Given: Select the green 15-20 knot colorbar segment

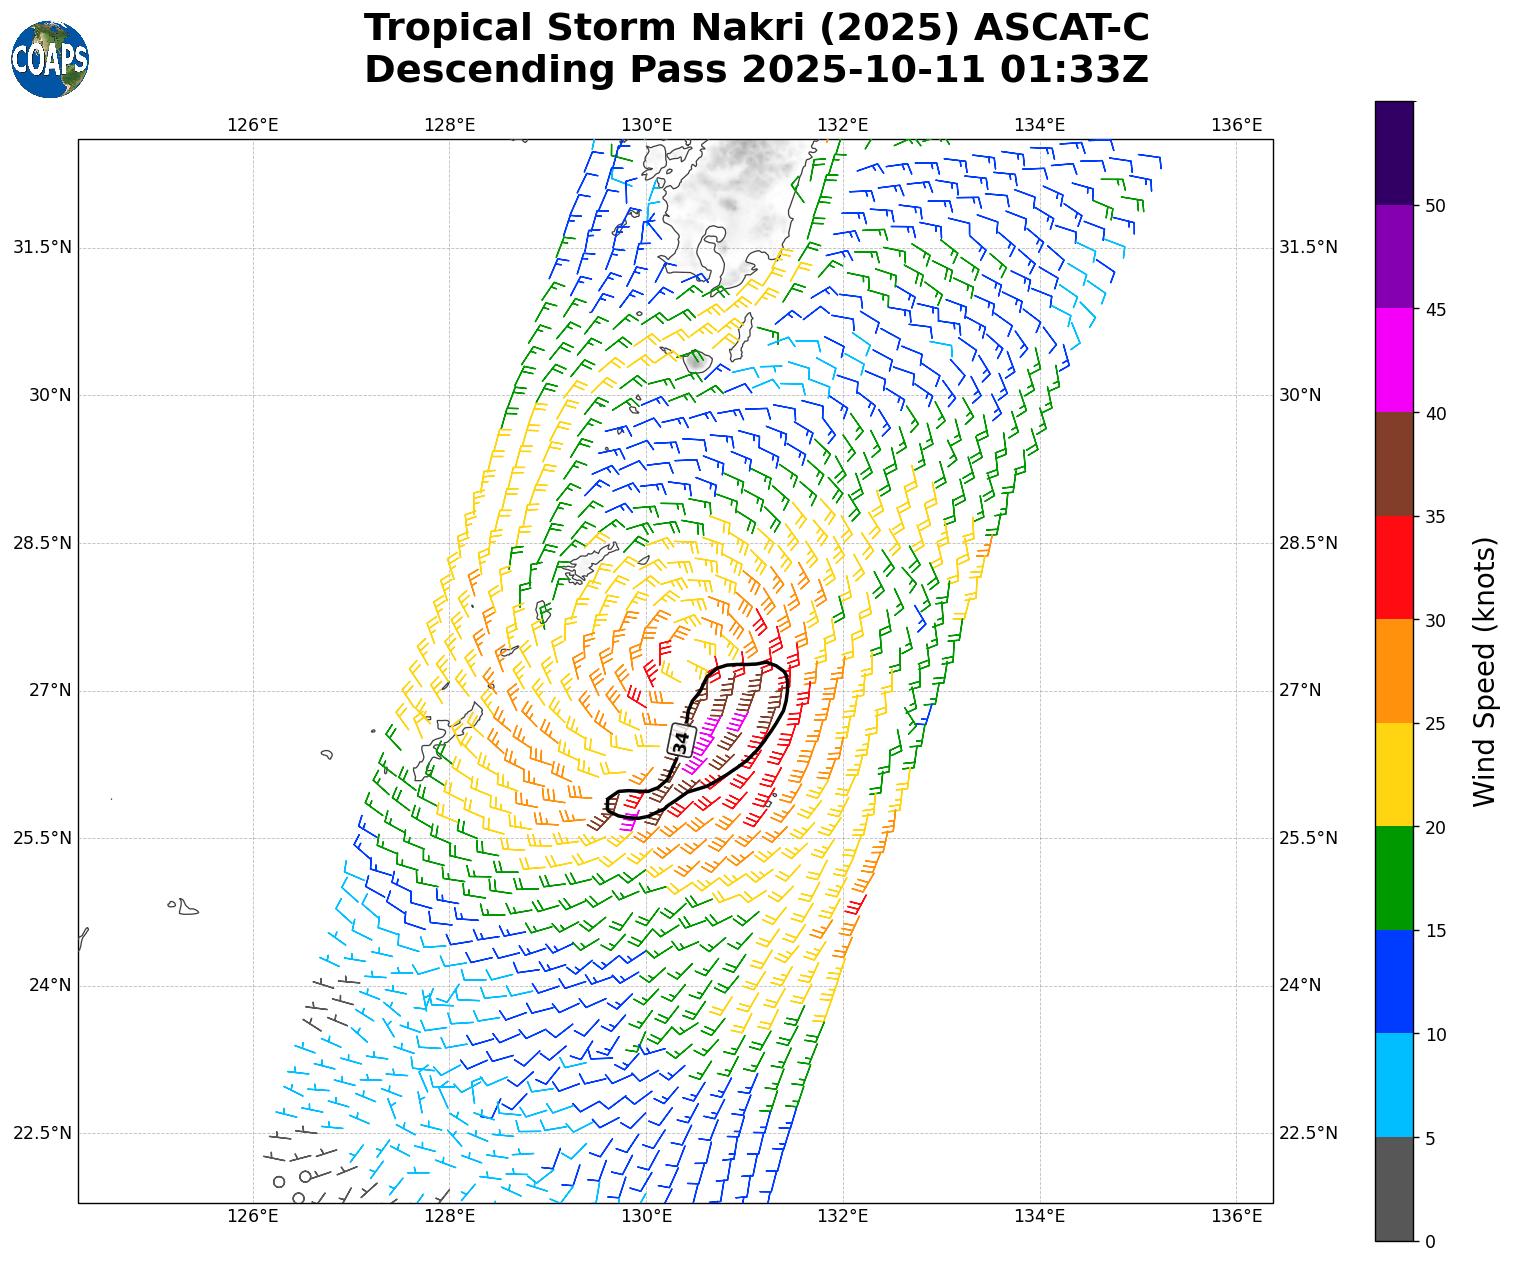Looking at the screenshot, I should pos(1394,878).
